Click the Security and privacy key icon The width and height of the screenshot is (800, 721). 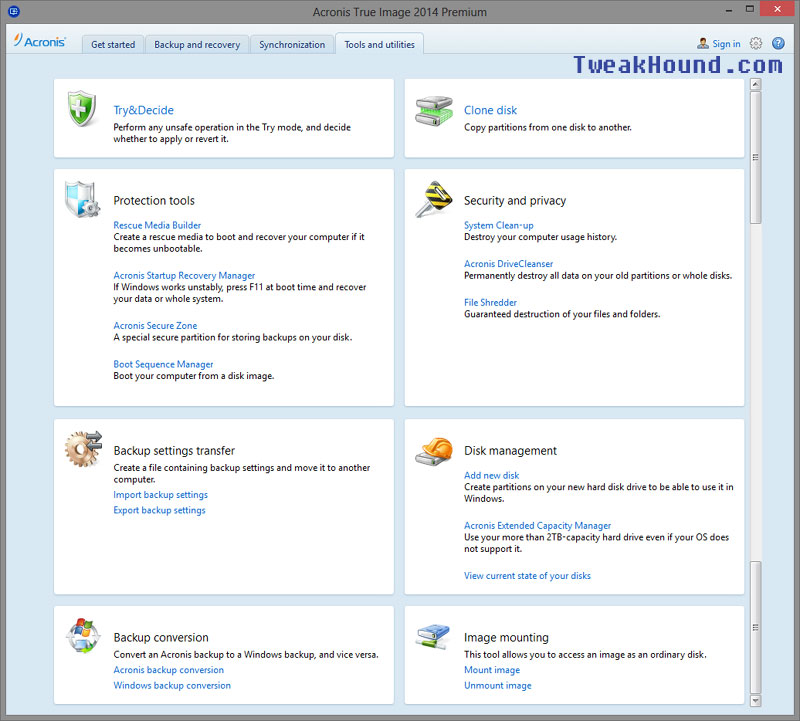434,198
